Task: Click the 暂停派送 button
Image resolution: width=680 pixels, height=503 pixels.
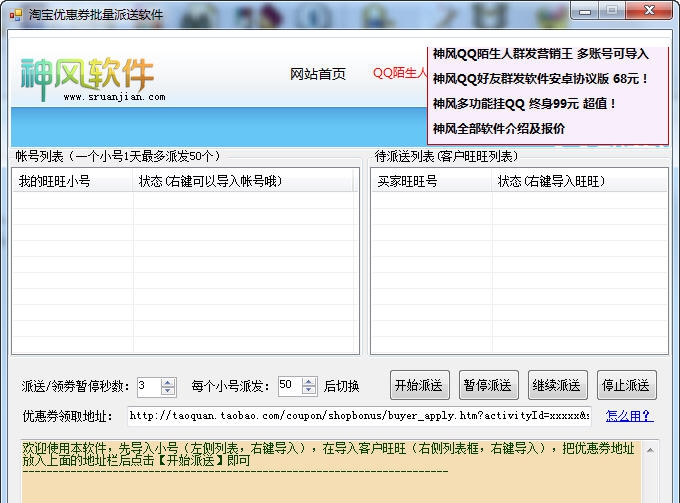Action: coord(489,385)
